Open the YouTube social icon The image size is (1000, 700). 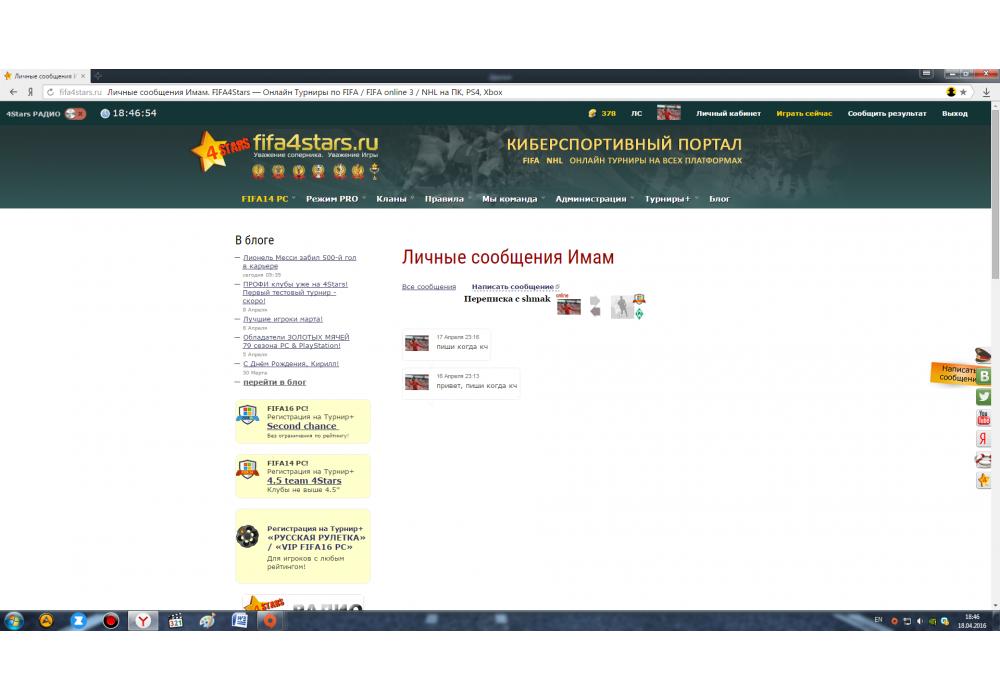pos(983,418)
